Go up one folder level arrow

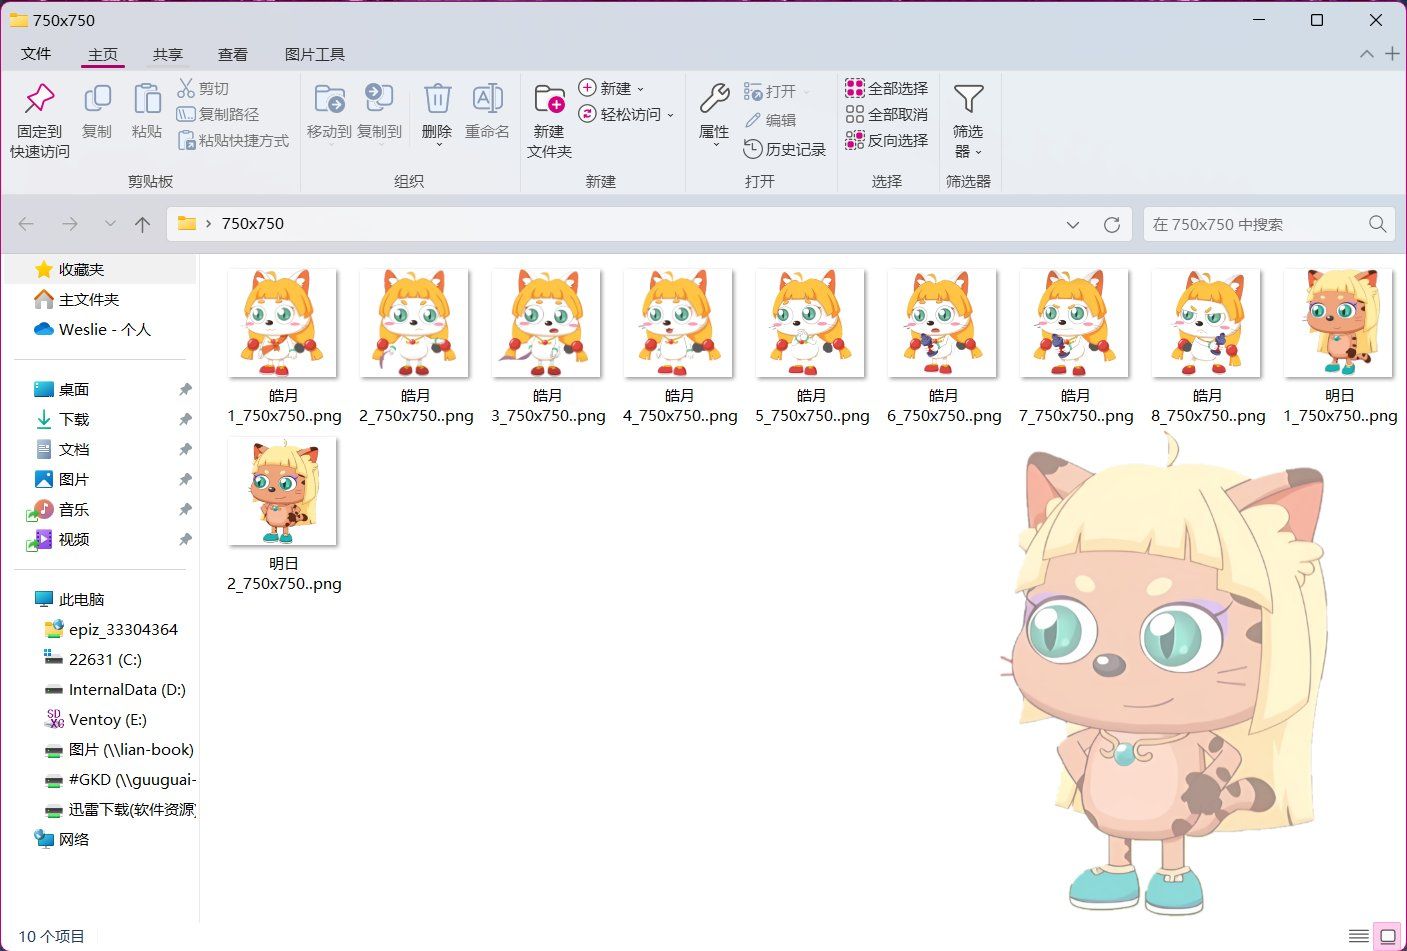(142, 224)
